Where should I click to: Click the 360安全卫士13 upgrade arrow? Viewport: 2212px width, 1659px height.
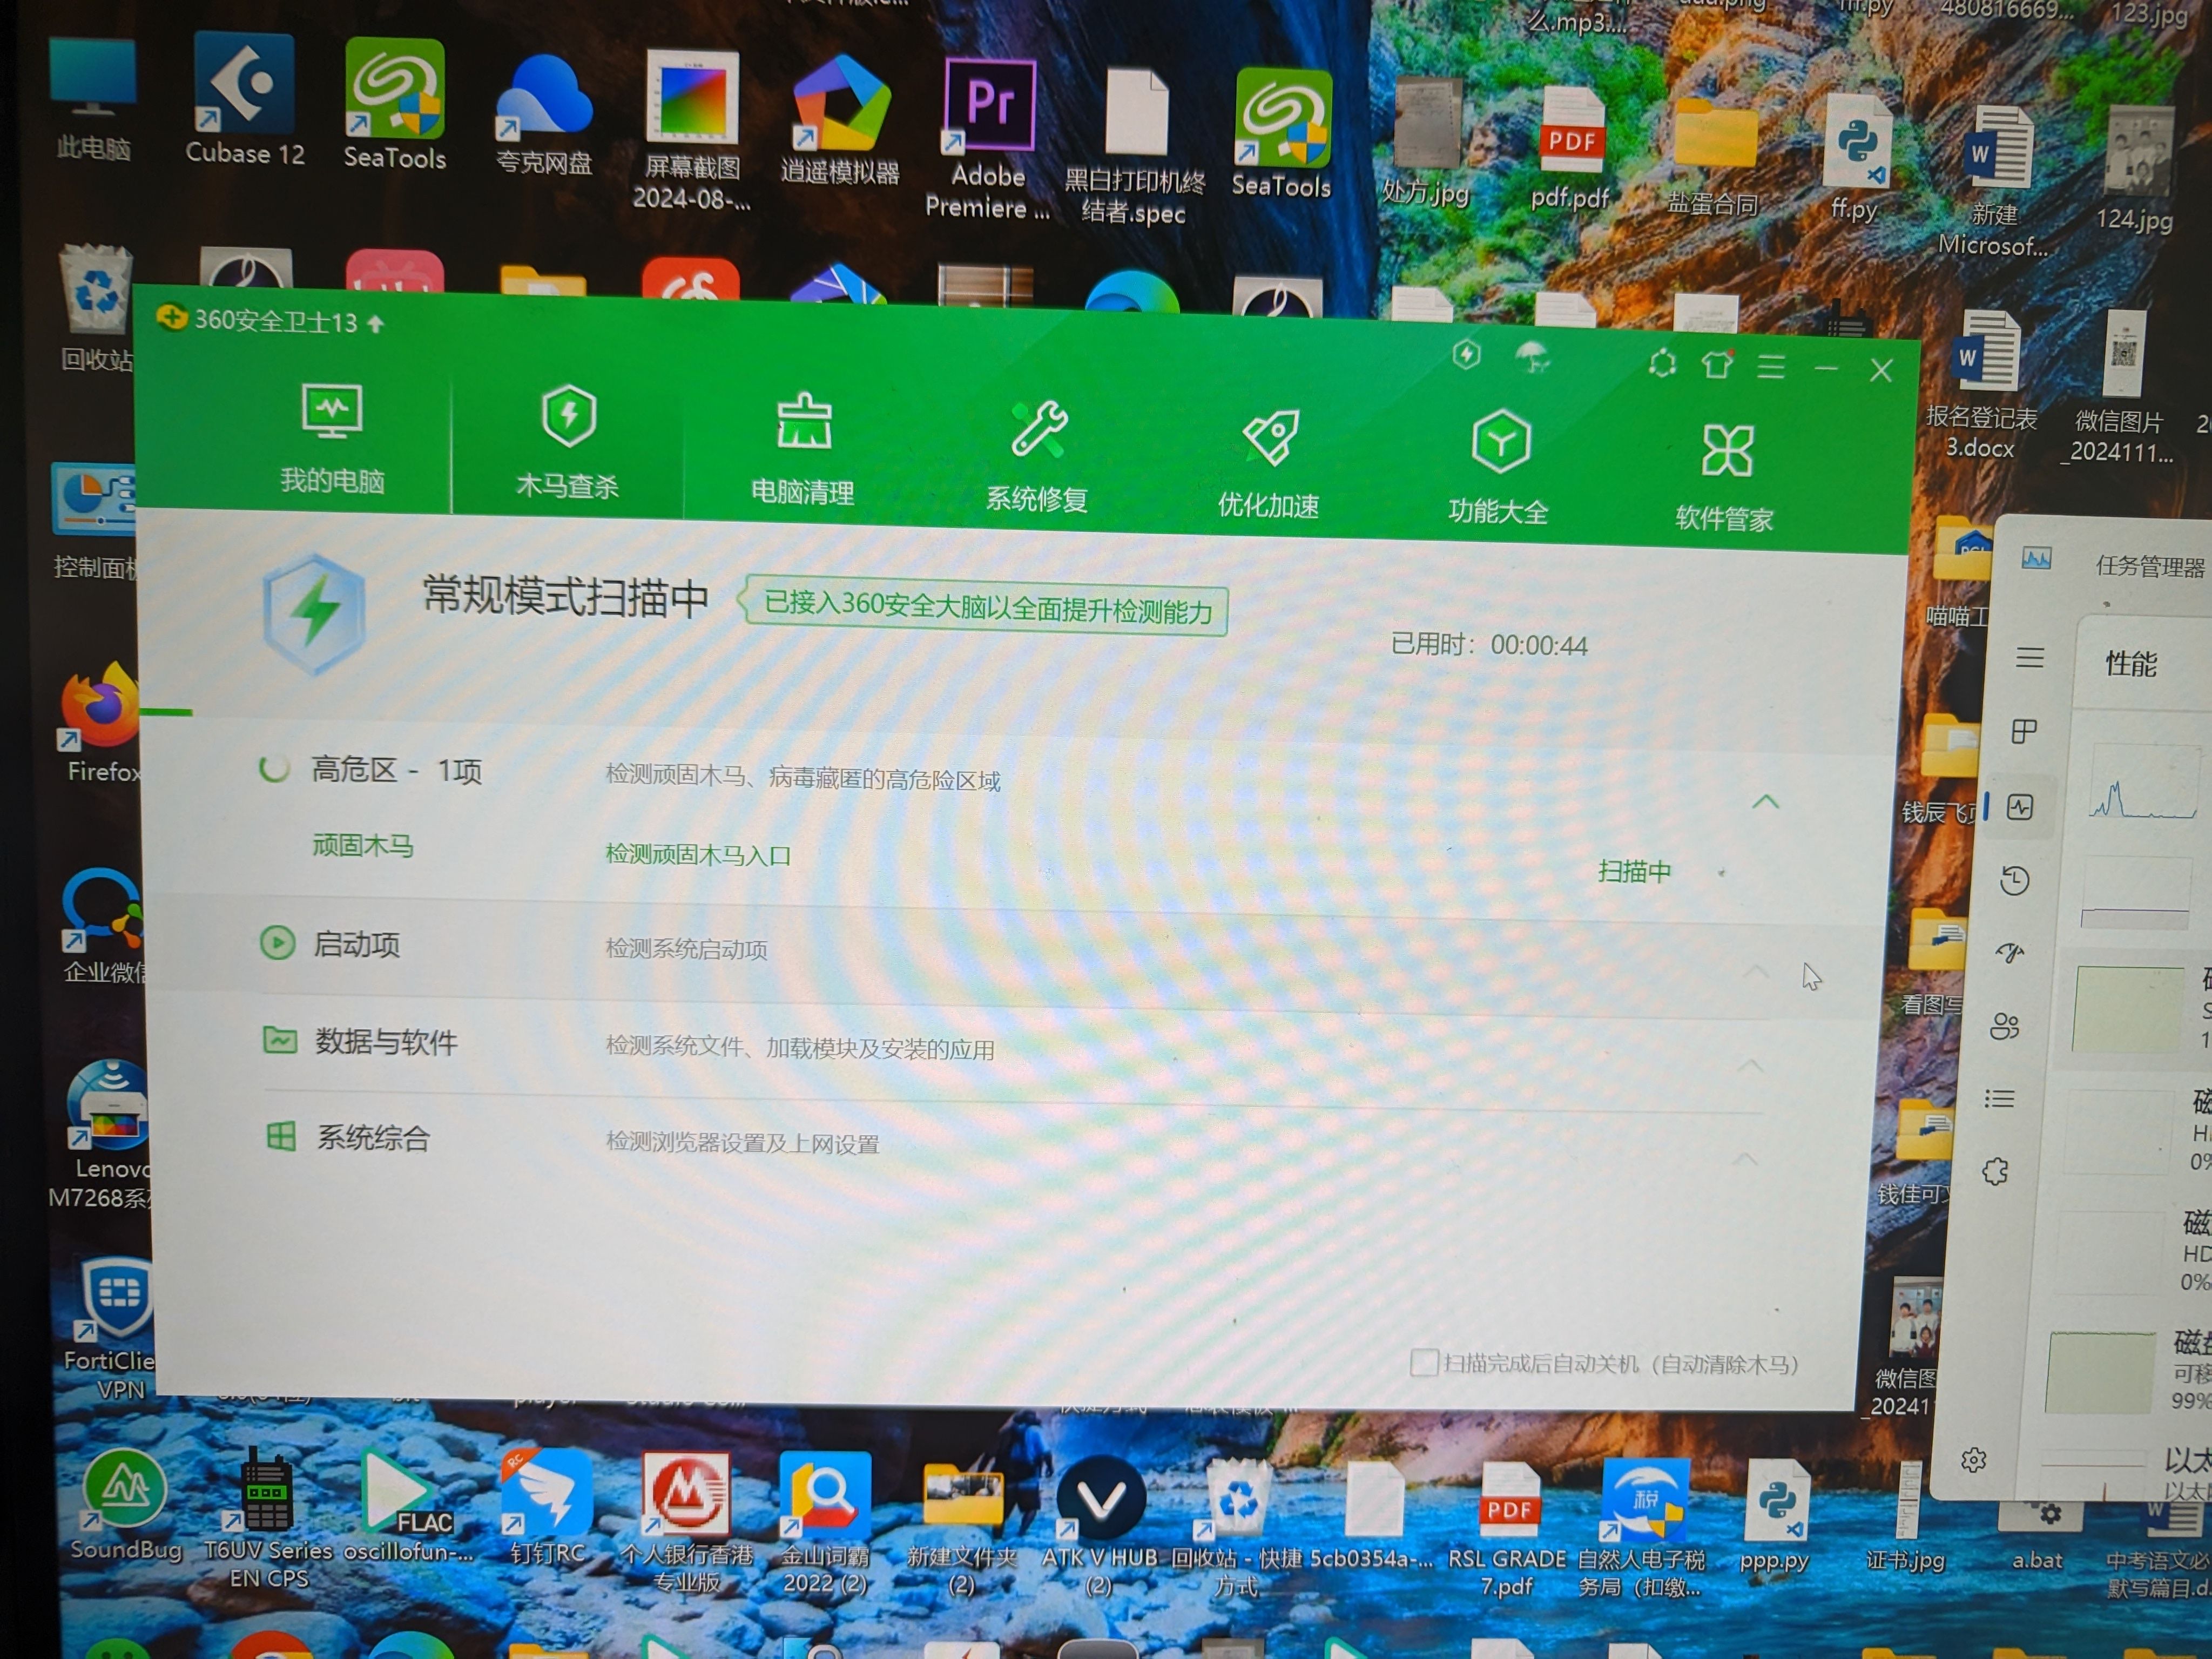point(376,324)
